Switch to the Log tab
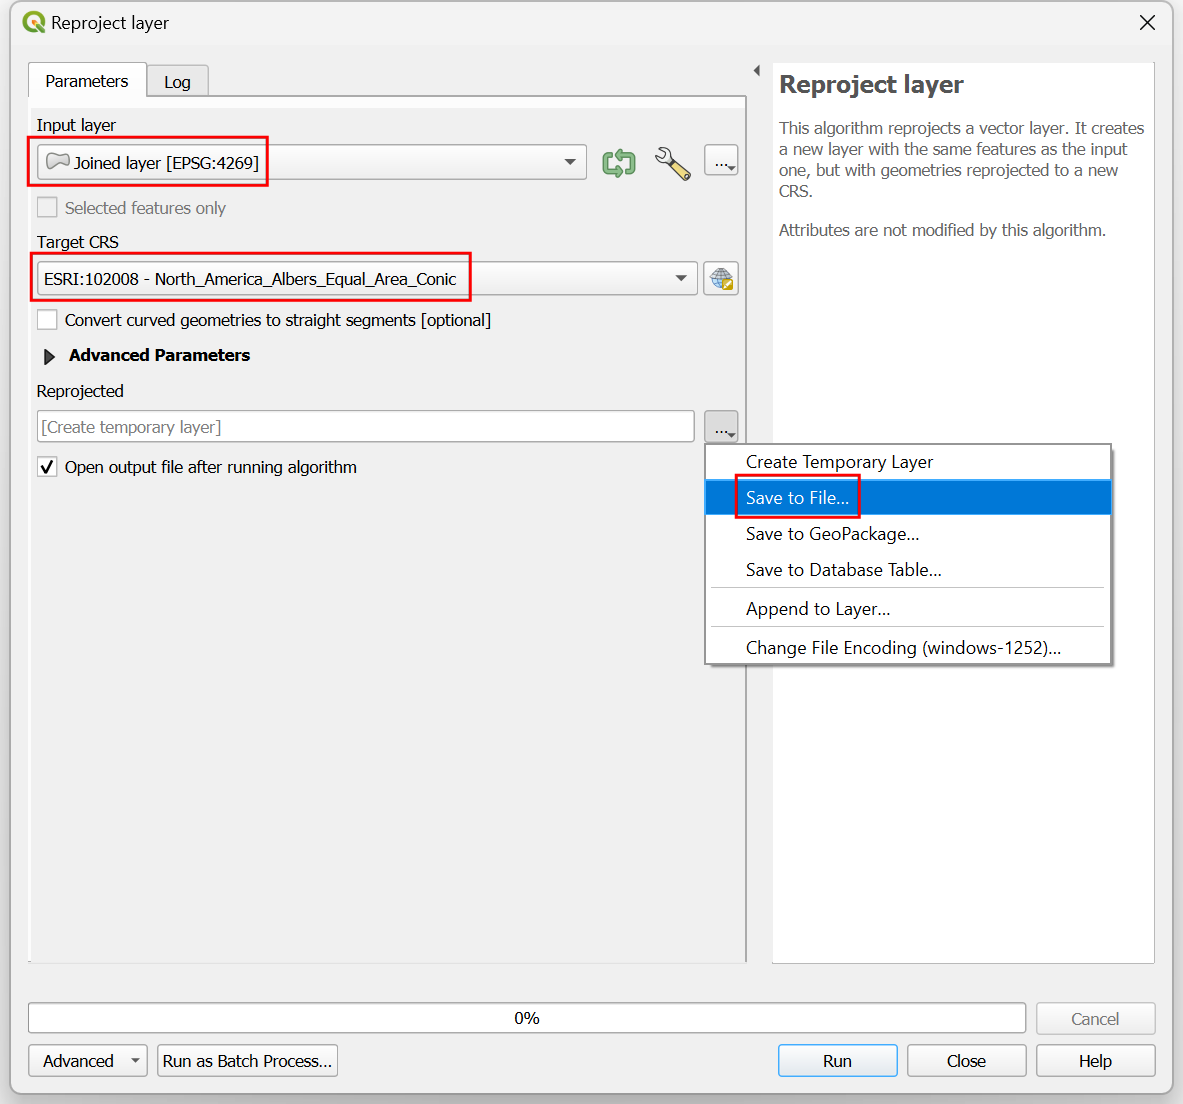This screenshot has height=1104, width=1183. (177, 82)
